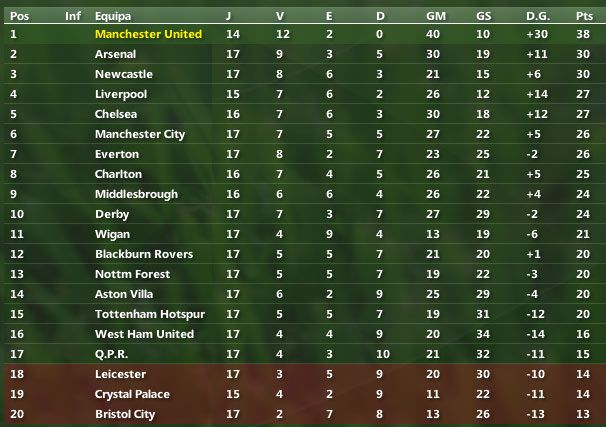Open Liverpool's team row
Image resolution: width=606 pixels, height=427 pixels.
[x=121, y=94]
